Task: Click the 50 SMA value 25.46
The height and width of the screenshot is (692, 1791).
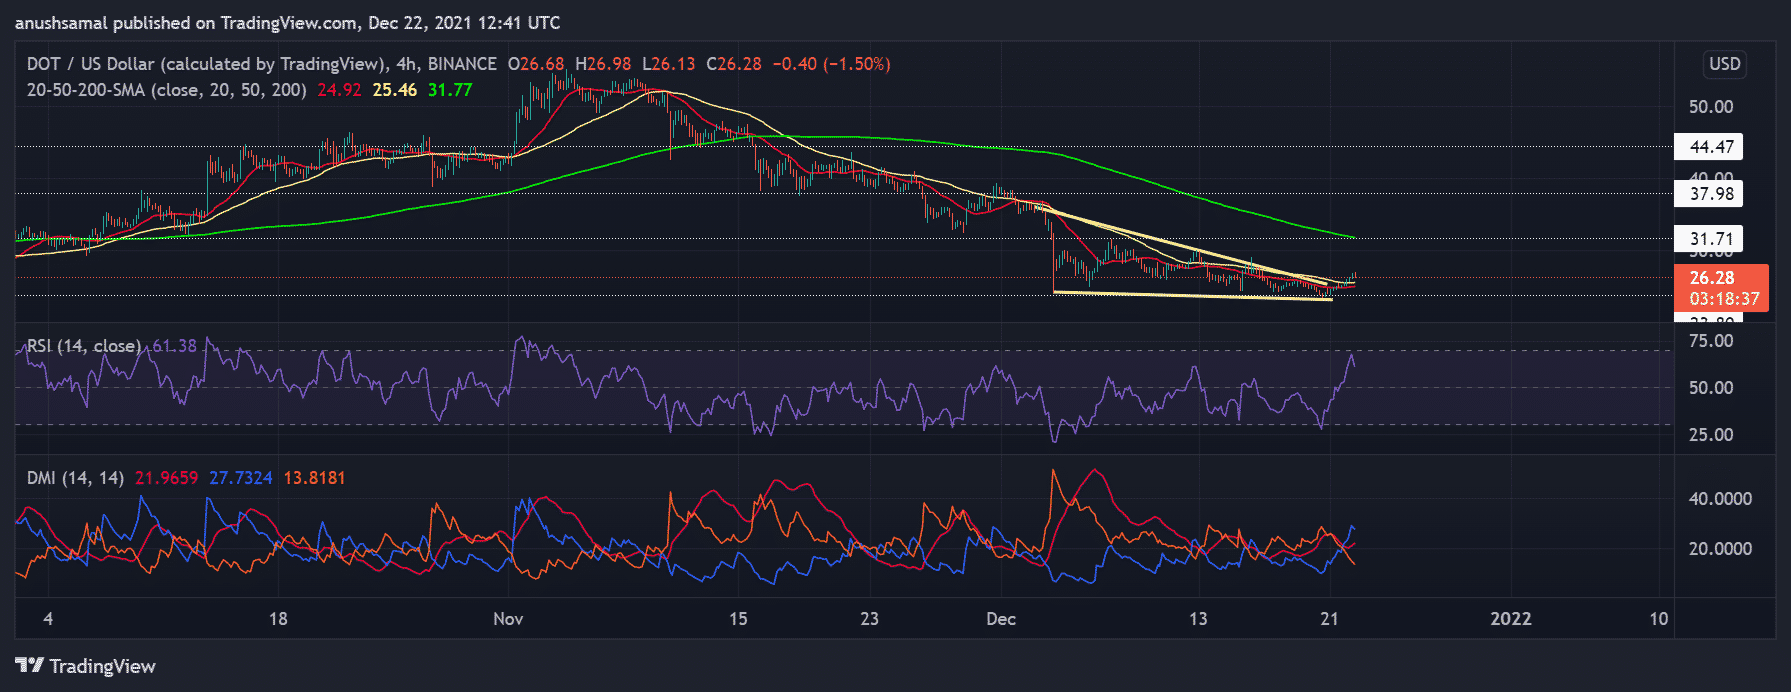Action: click(394, 90)
